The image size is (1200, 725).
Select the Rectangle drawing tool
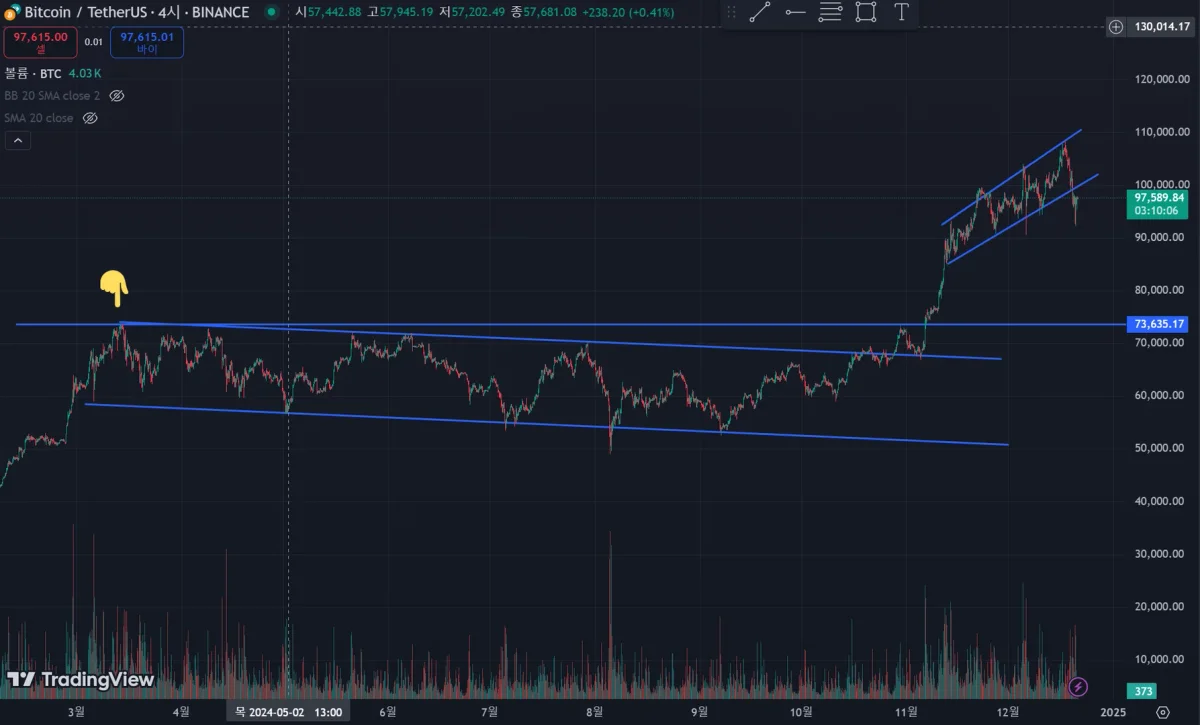(x=866, y=13)
